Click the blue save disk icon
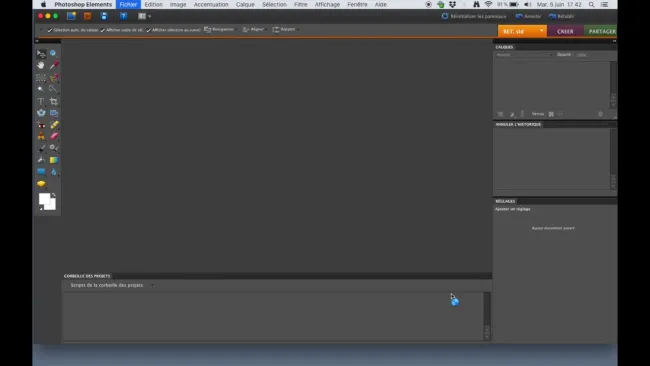The image size is (650, 366). tap(104, 16)
